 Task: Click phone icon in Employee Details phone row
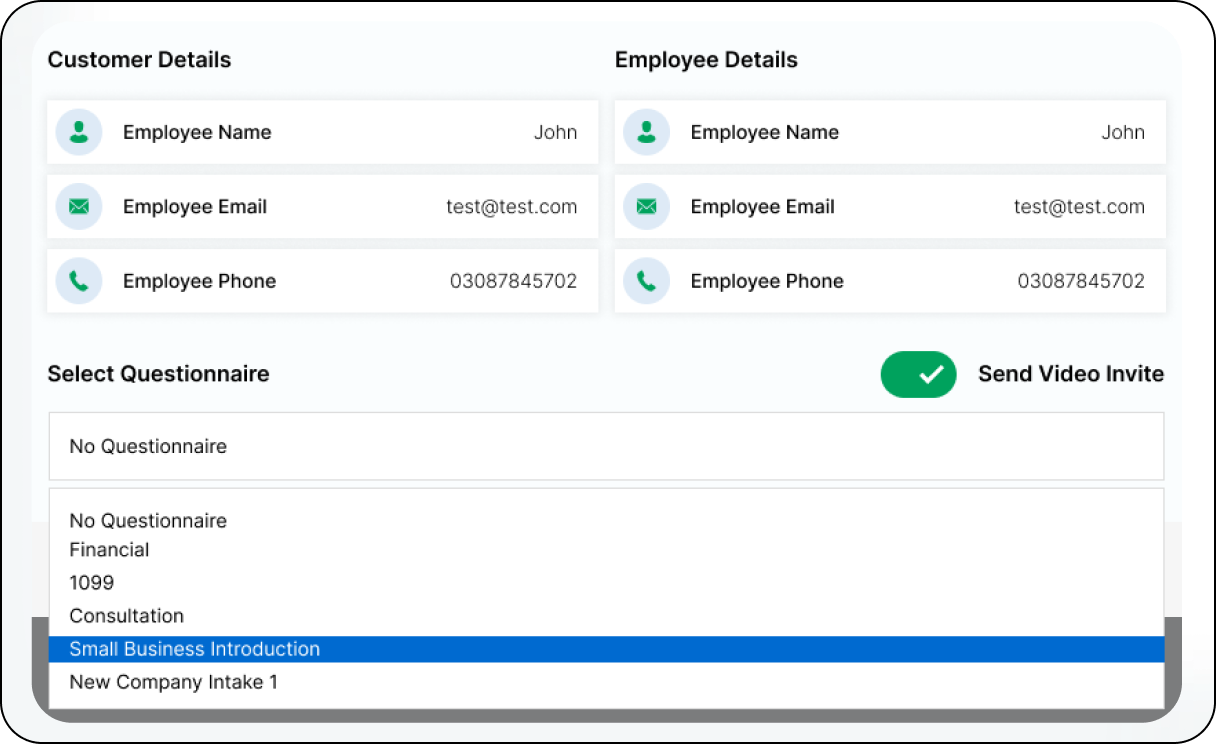coord(647,281)
